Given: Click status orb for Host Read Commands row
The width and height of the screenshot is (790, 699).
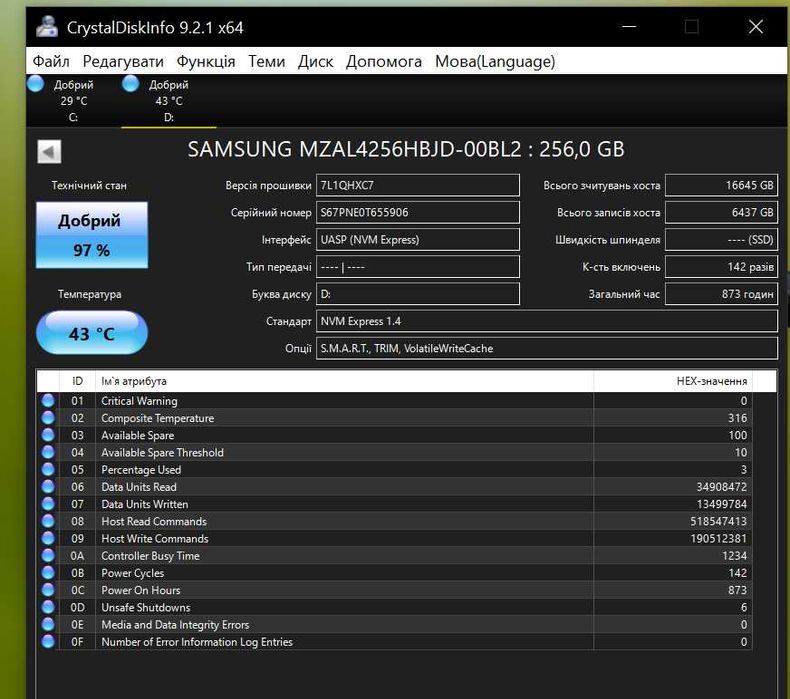Looking at the screenshot, I should (48, 521).
